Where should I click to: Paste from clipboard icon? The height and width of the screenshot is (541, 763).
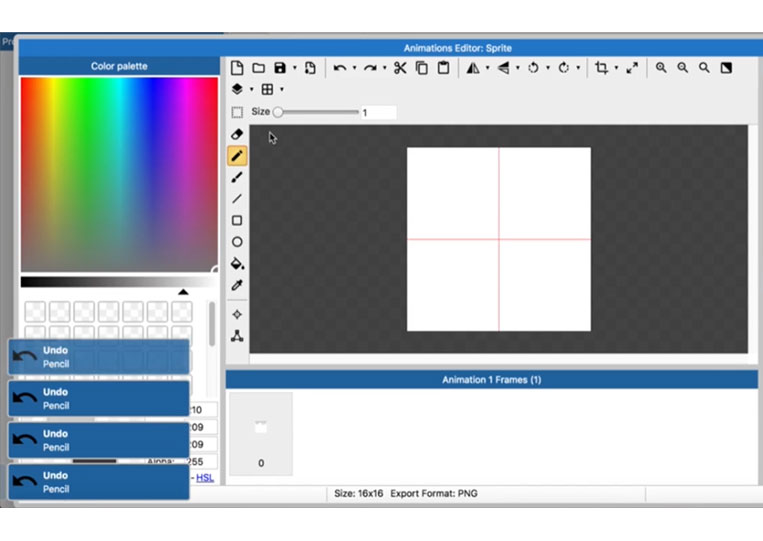point(443,68)
